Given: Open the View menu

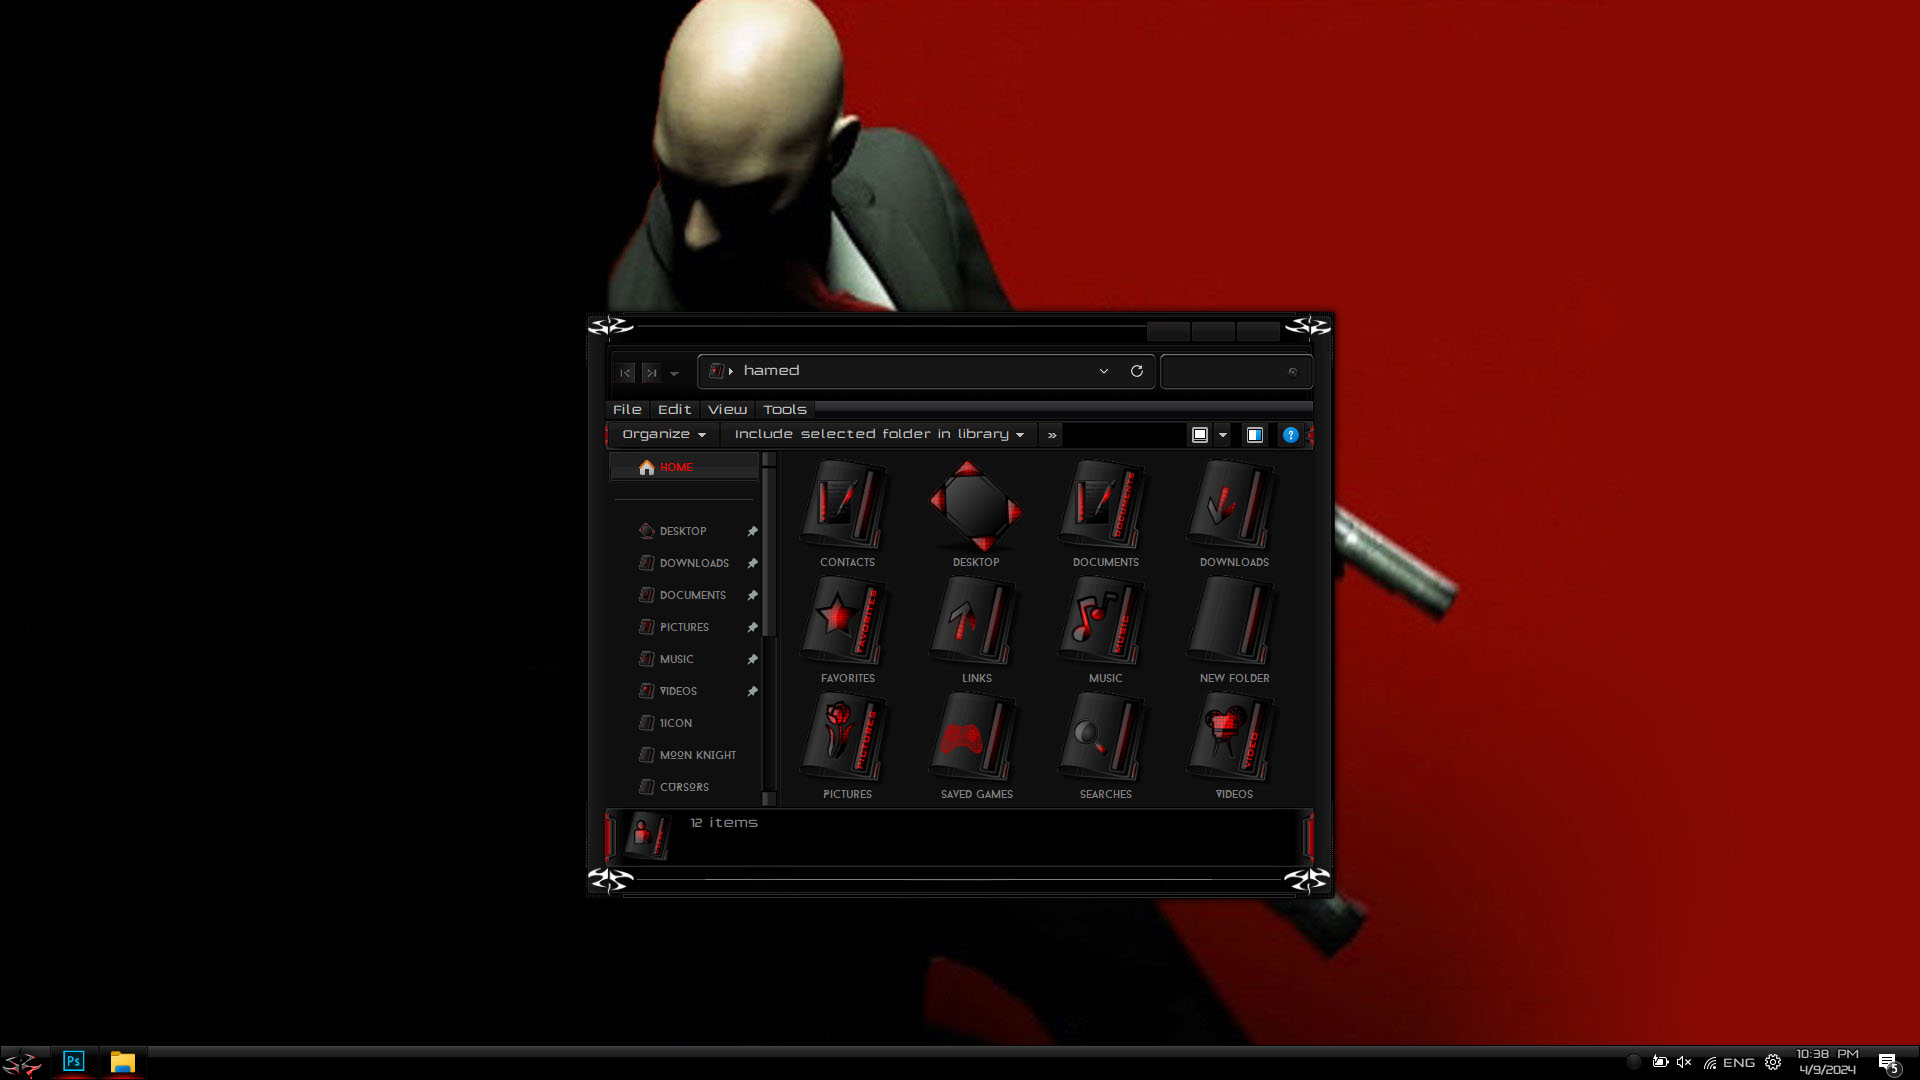Looking at the screenshot, I should [727, 410].
